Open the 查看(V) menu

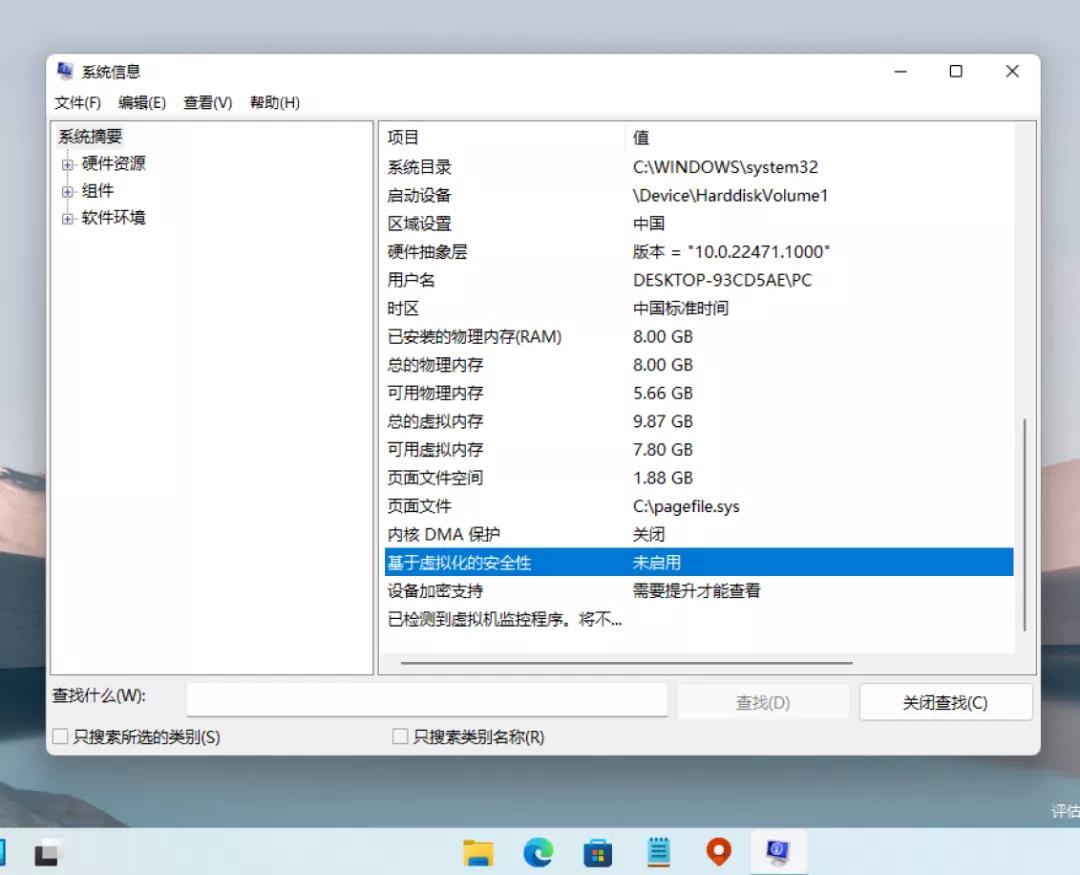coord(206,102)
